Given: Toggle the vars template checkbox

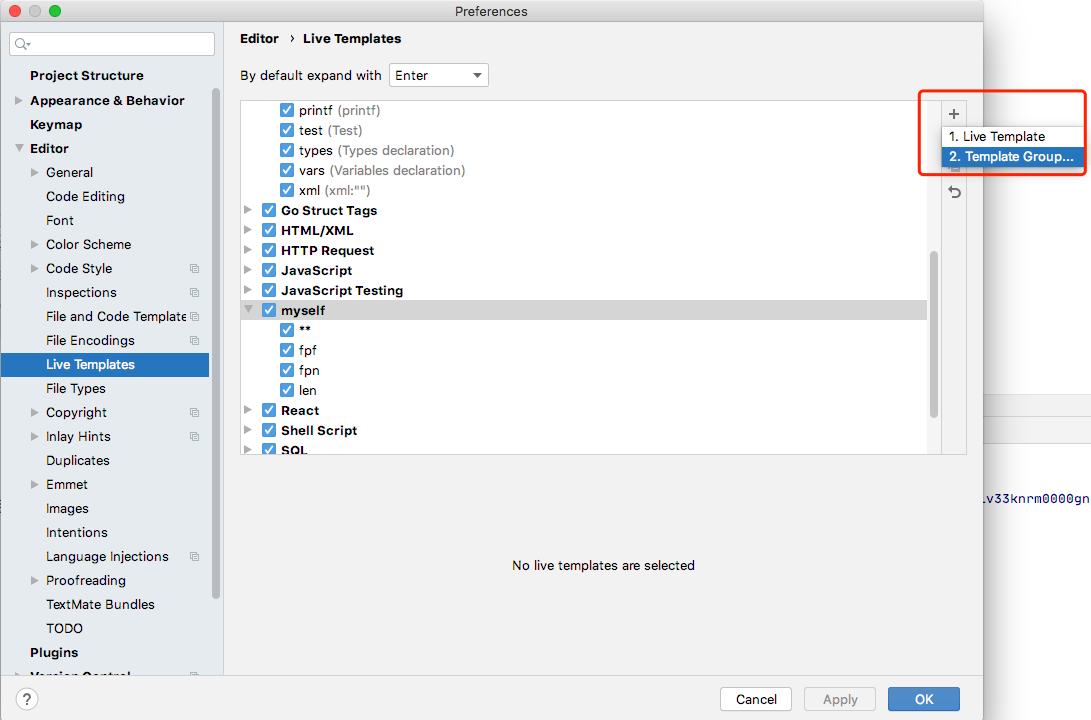Looking at the screenshot, I should pyautogui.click(x=287, y=170).
